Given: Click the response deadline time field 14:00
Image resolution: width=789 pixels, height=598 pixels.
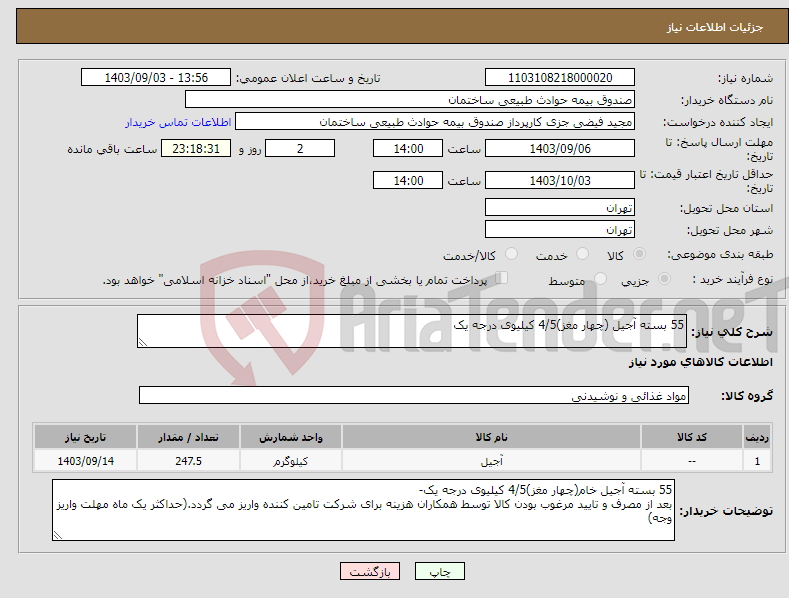Looking at the screenshot, I should pos(408,148).
